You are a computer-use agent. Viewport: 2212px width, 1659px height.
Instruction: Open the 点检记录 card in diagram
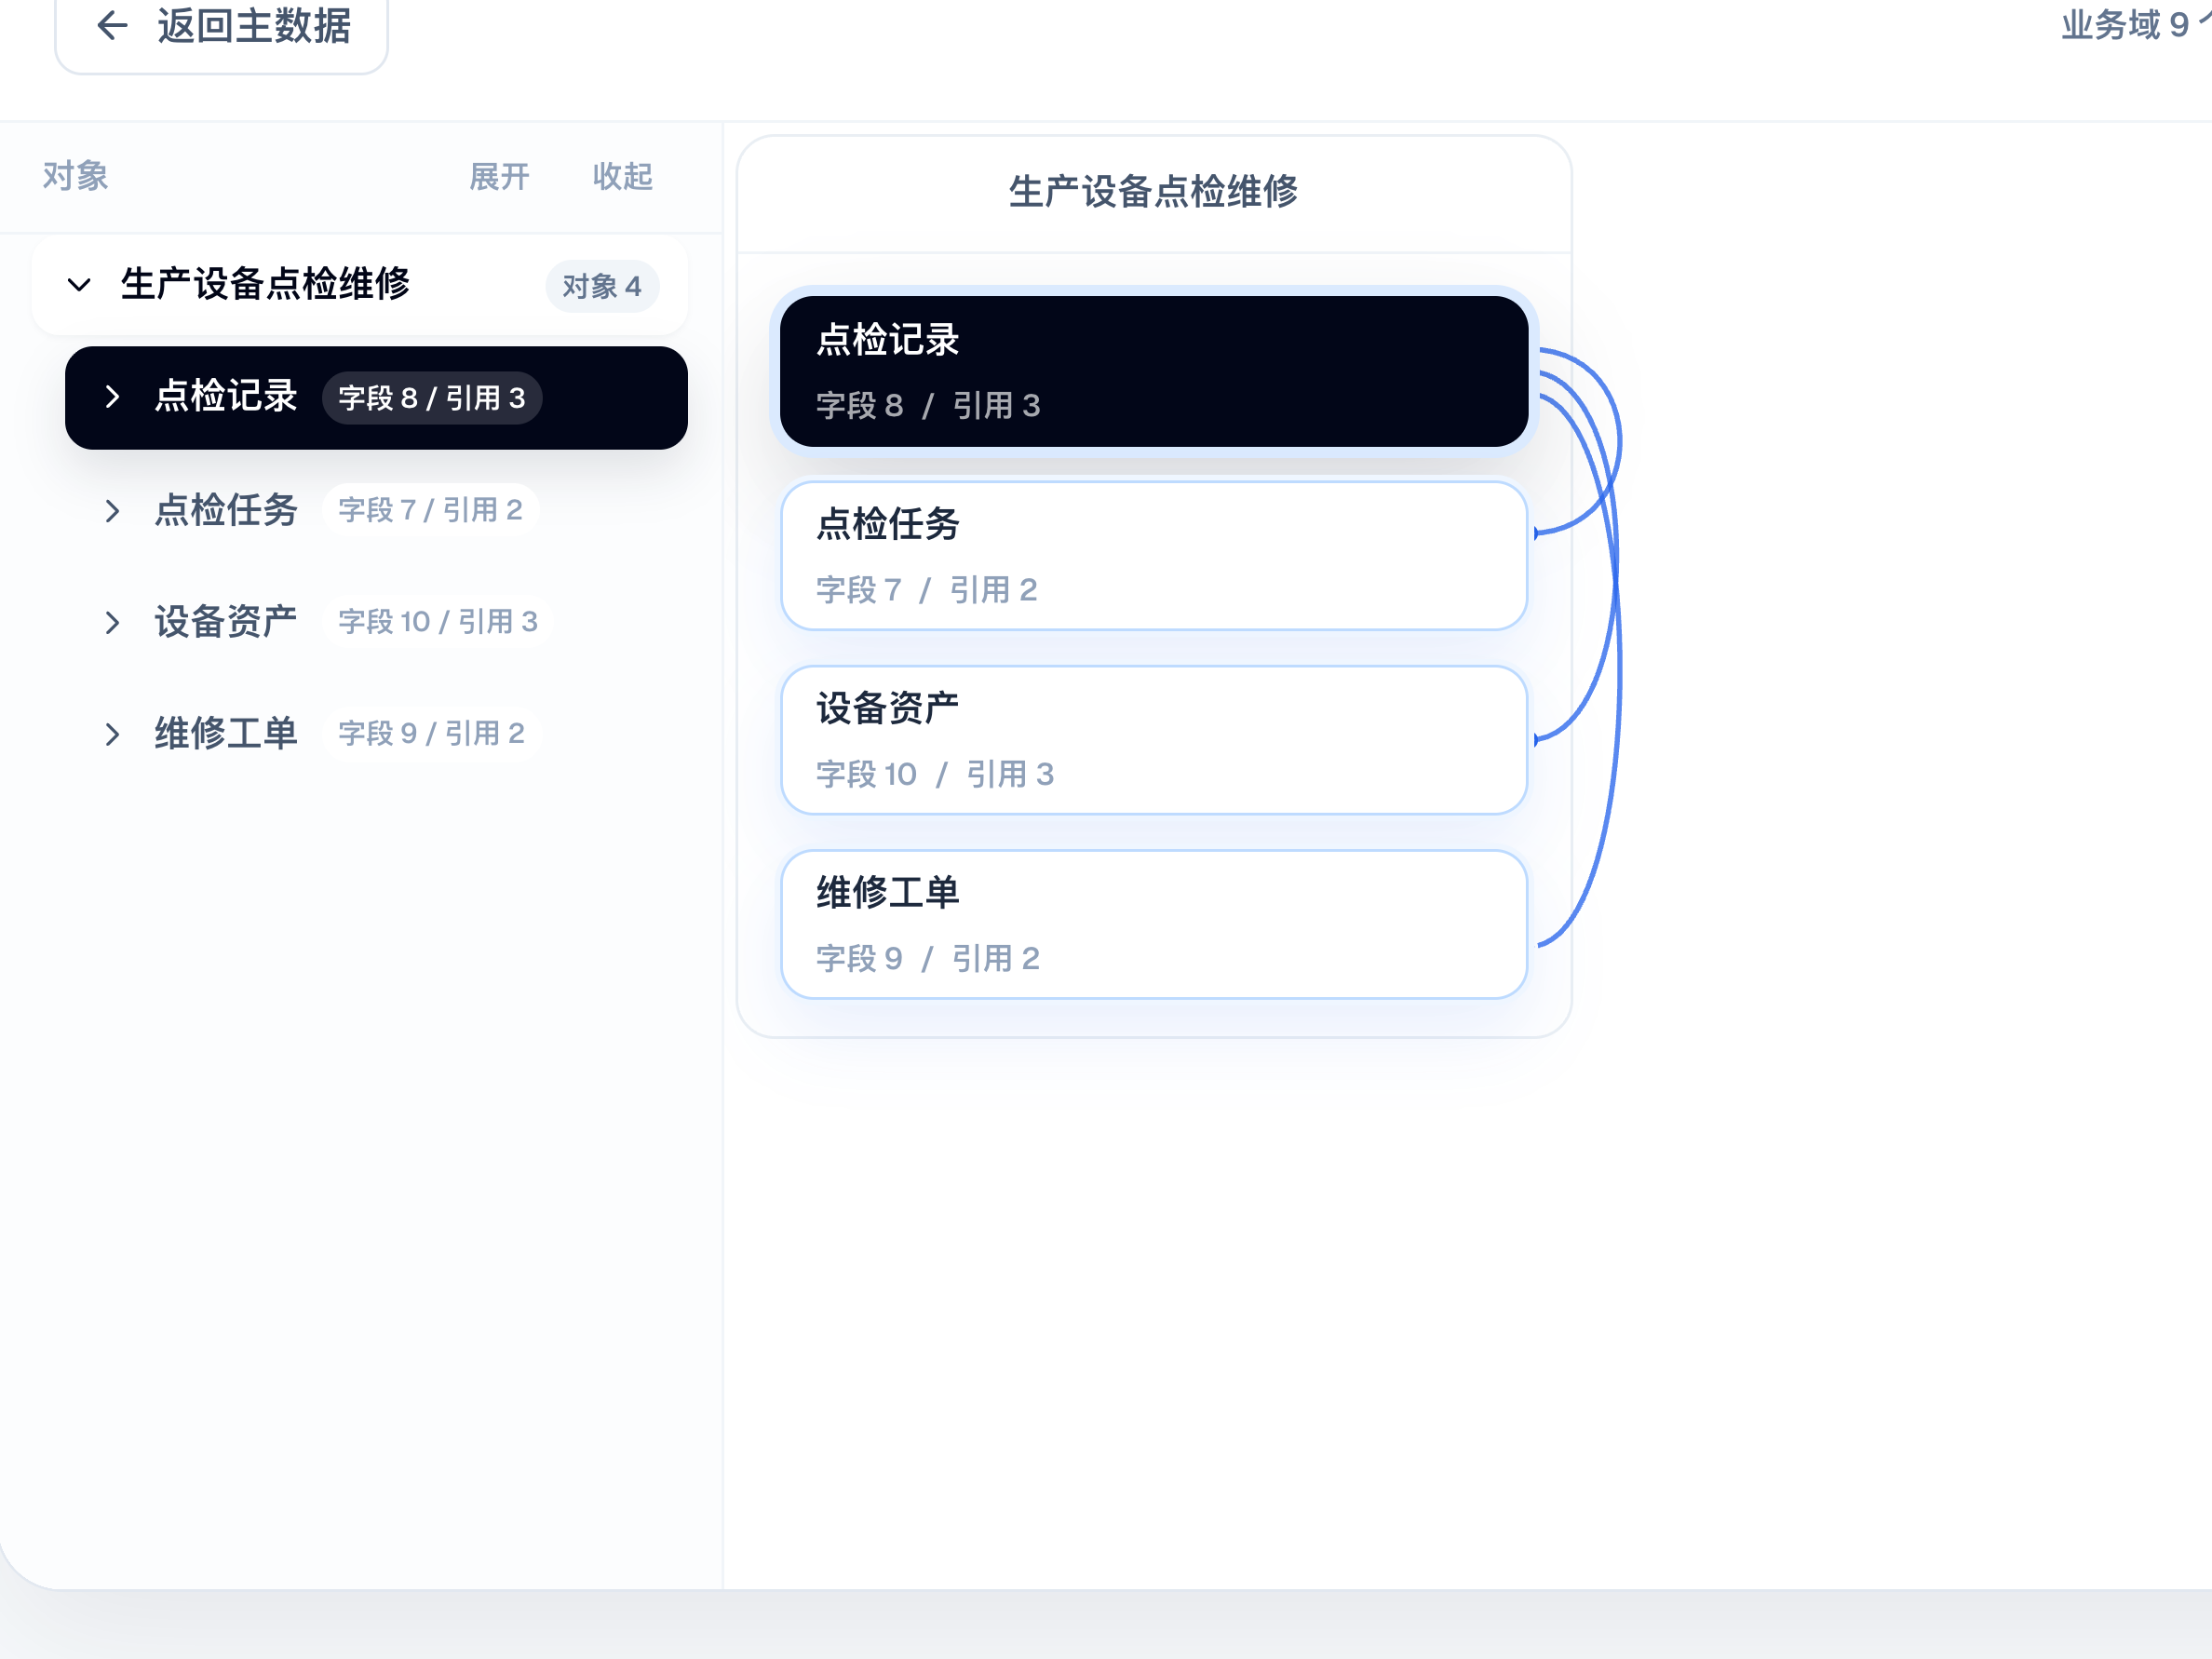pos(1154,371)
